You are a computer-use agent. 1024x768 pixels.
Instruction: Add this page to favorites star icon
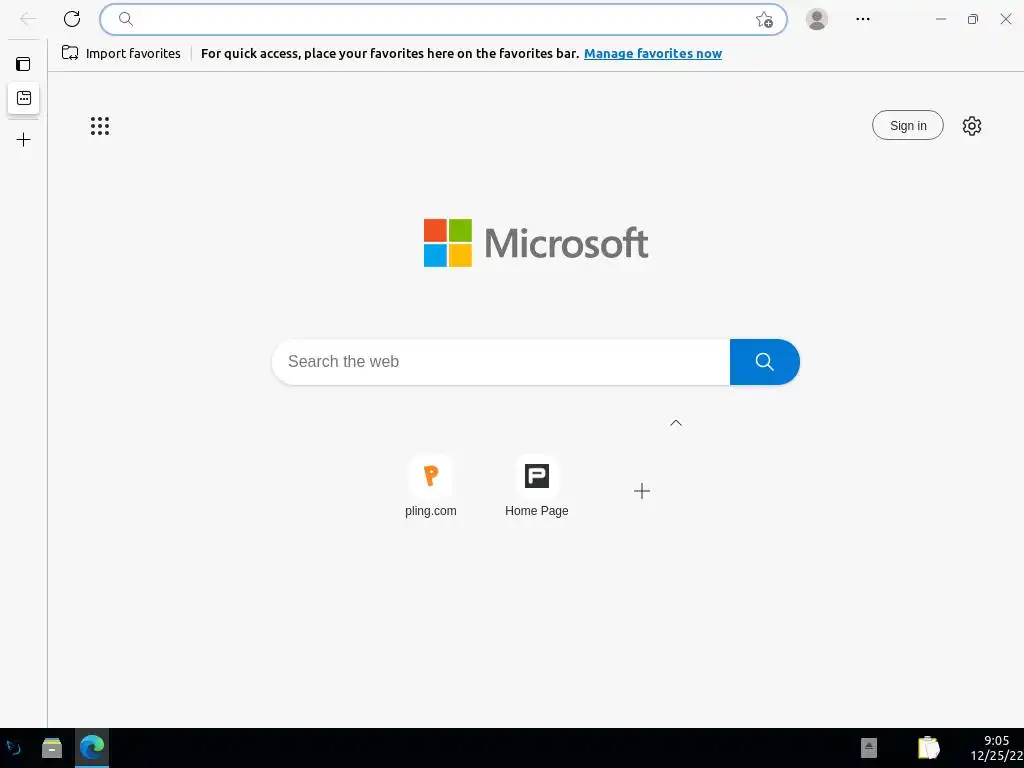pos(764,20)
